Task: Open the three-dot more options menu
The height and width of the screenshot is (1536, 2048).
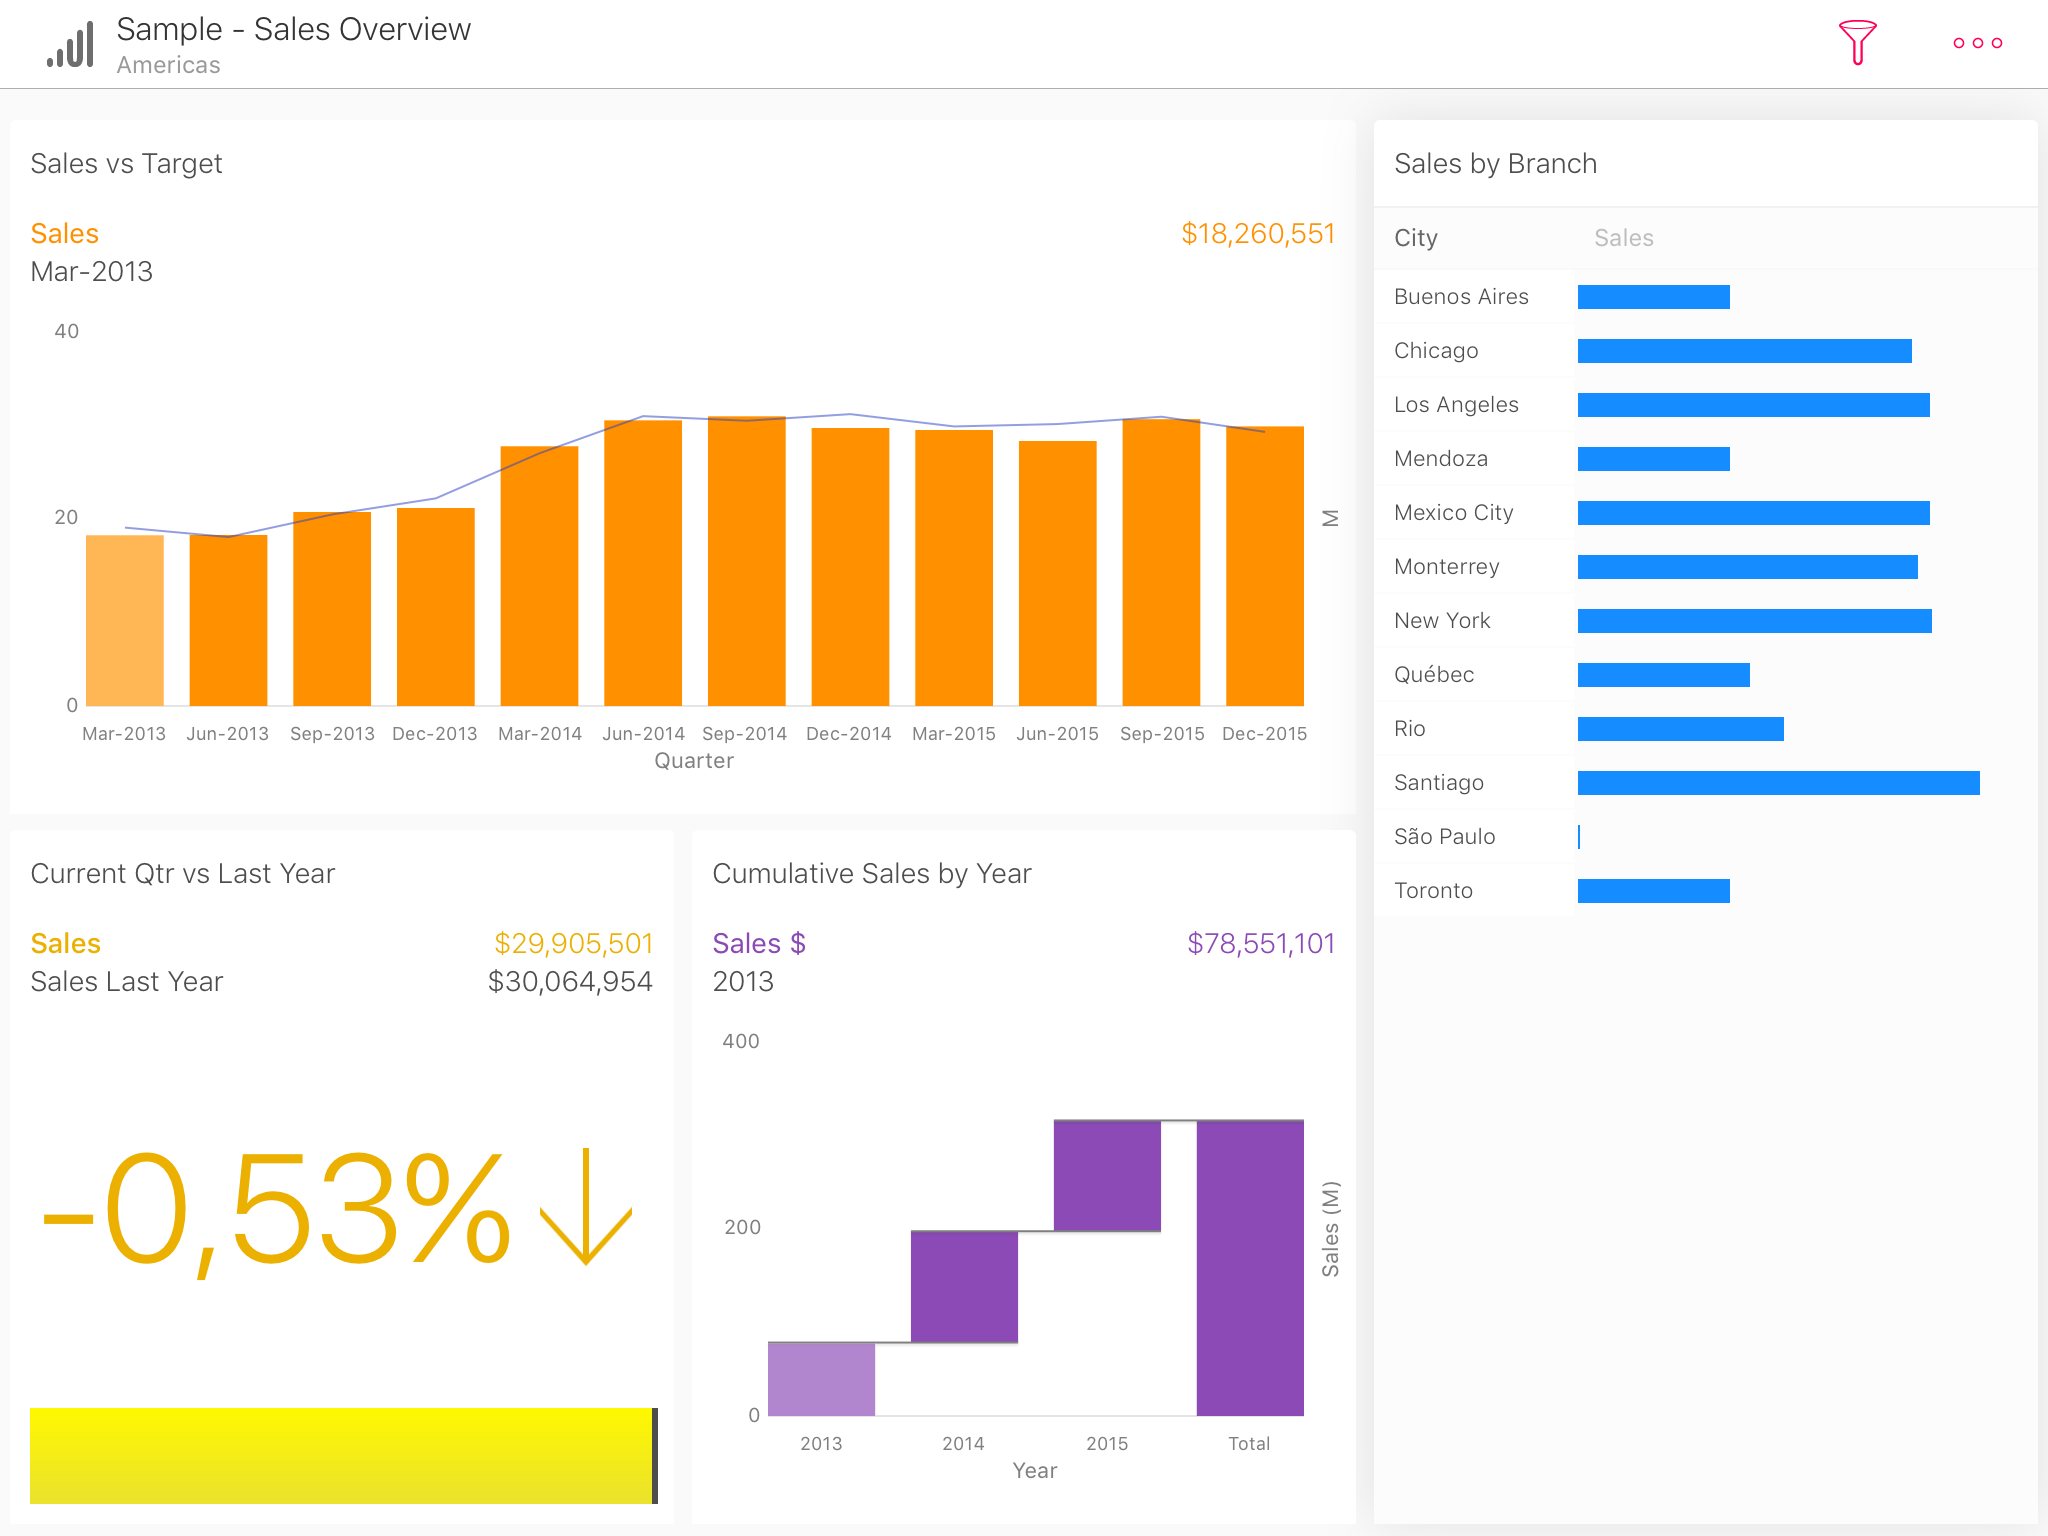Action: (1977, 43)
